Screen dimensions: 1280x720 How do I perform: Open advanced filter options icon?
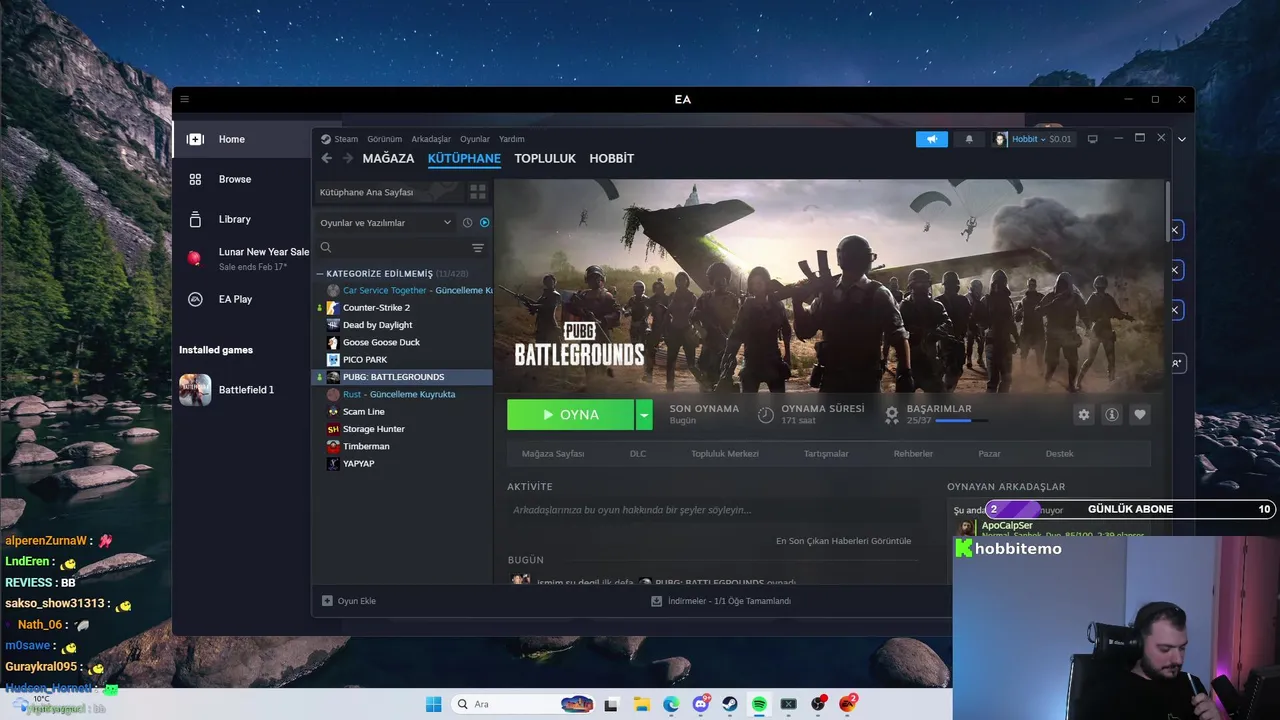(478, 248)
